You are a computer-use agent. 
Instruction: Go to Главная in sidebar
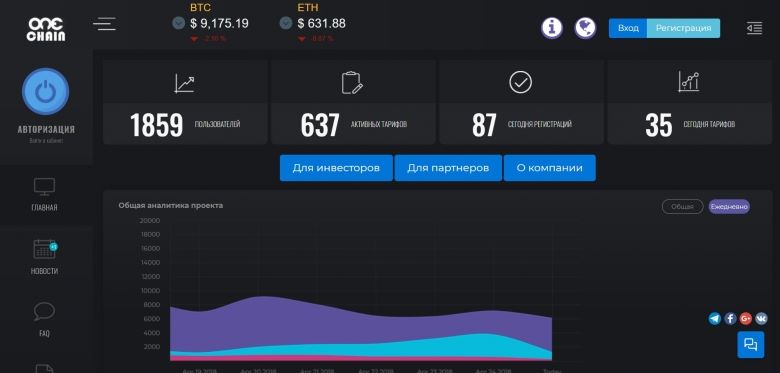click(44, 195)
